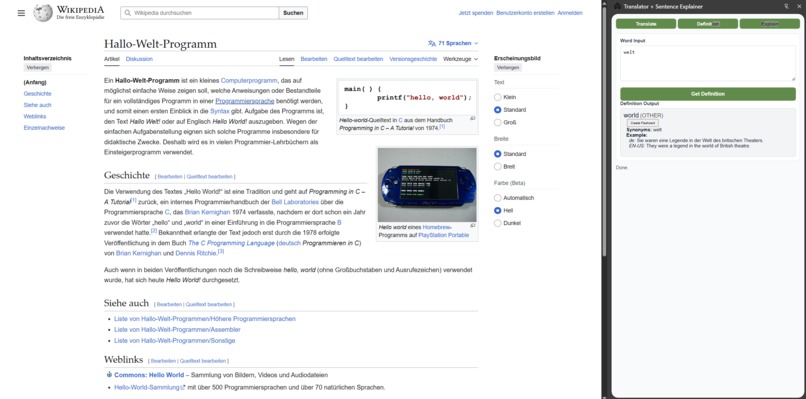Choose Hell color mode
The height and width of the screenshot is (399, 806).
pos(497,211)
